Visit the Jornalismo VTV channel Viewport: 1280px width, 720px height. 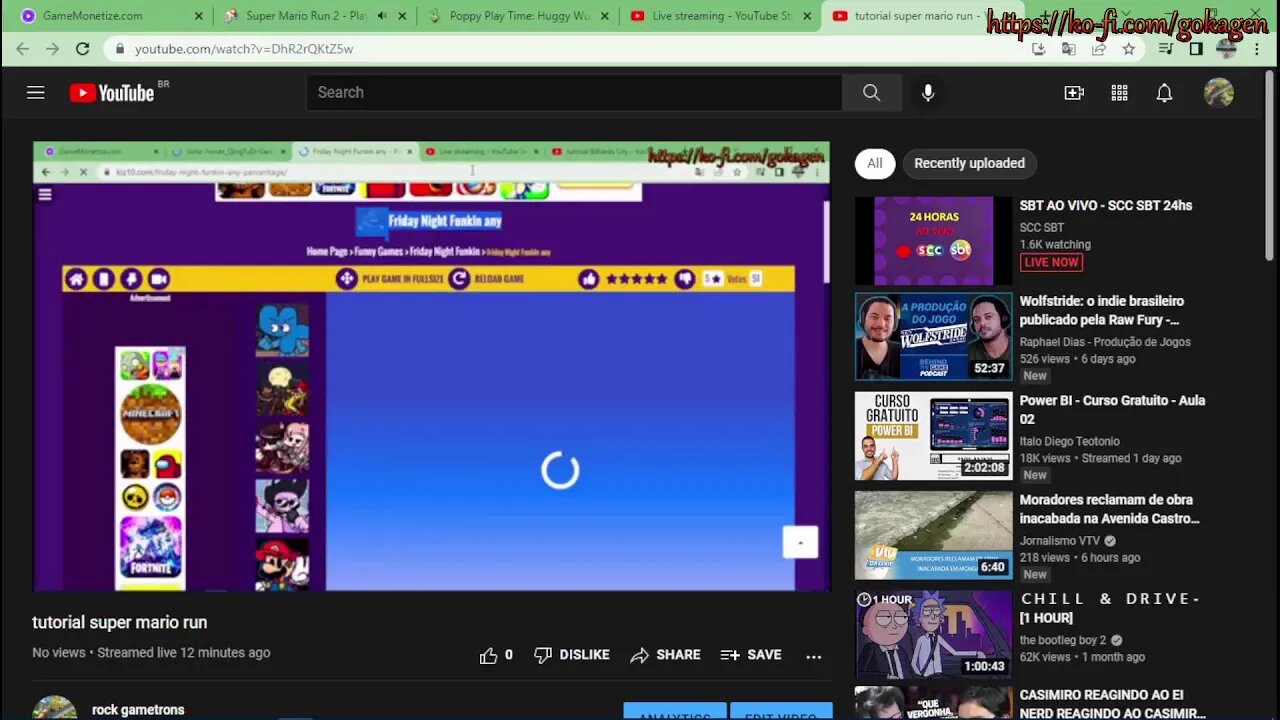click(x=1060, y=541)
